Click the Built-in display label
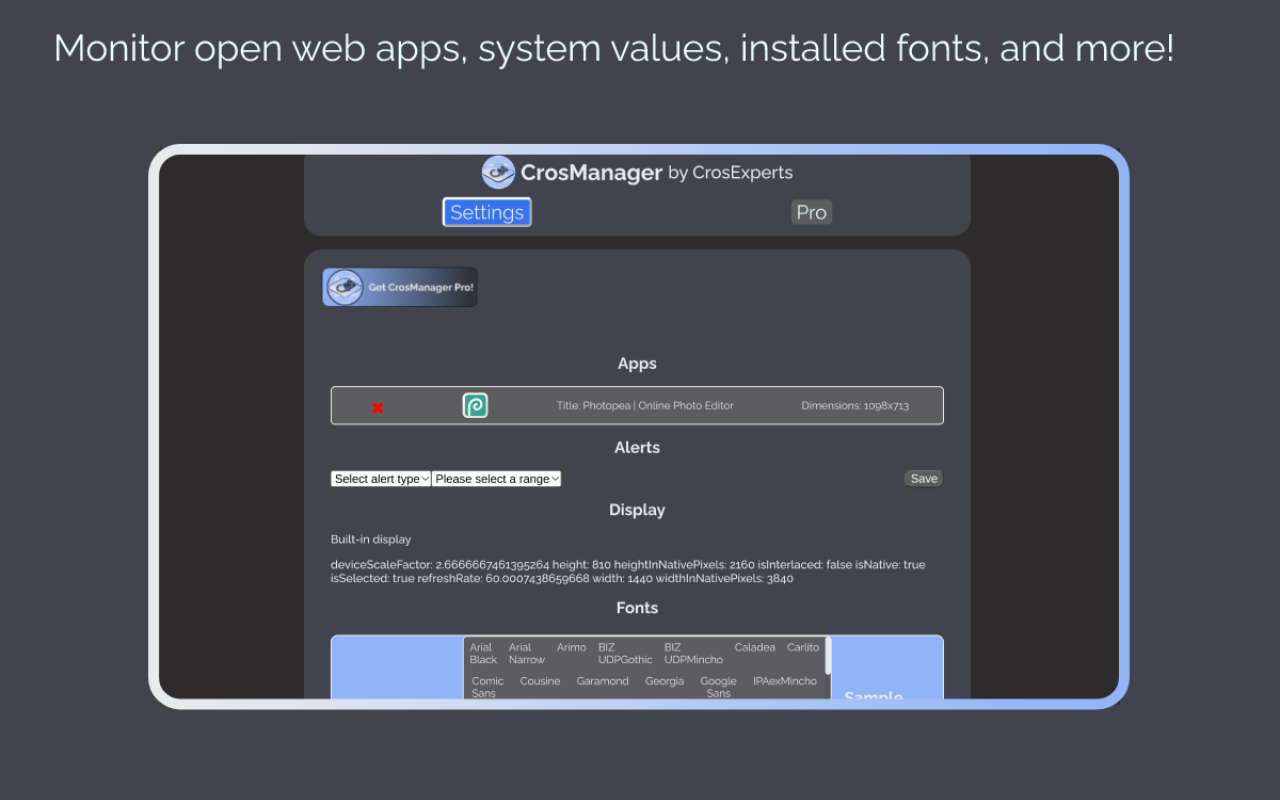The width and height of the screenshot is (1280, 800). 371,539
